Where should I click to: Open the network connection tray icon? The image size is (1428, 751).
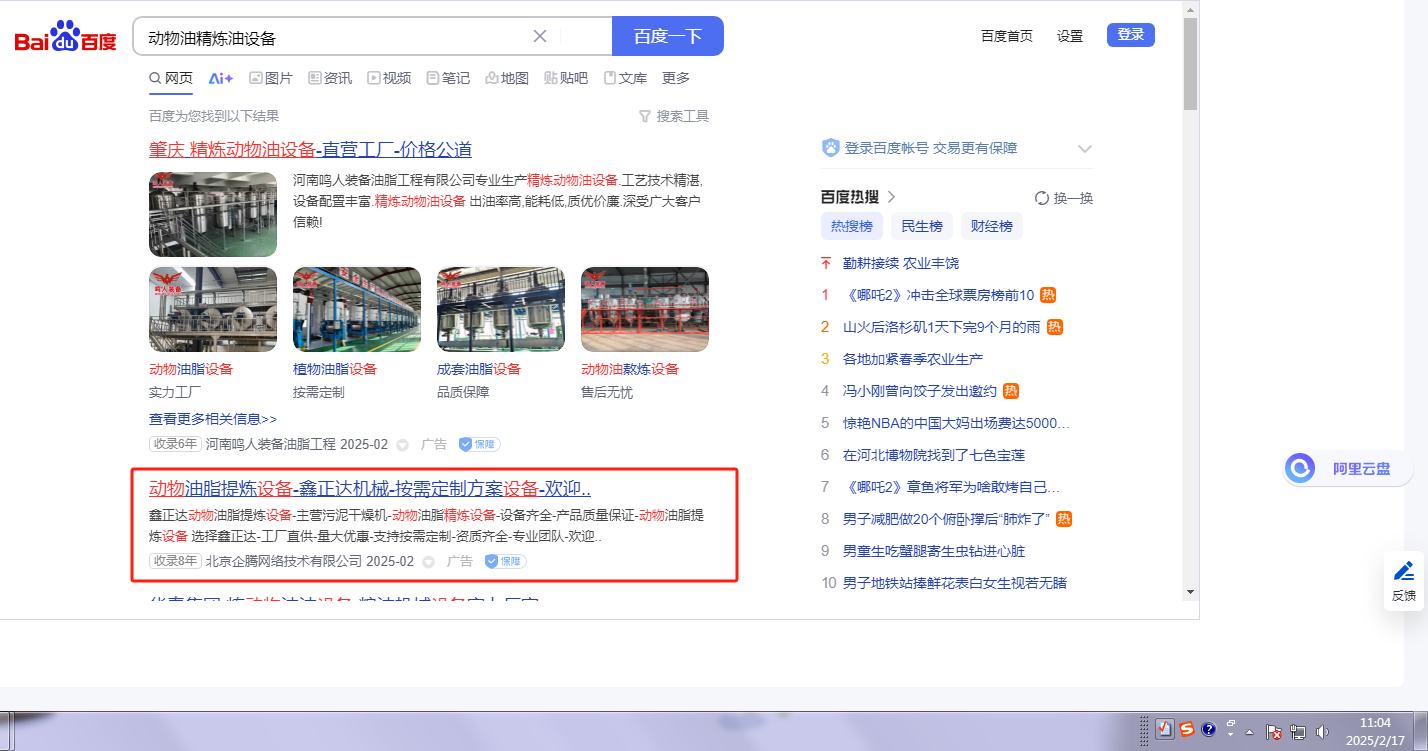(1298, 731)
